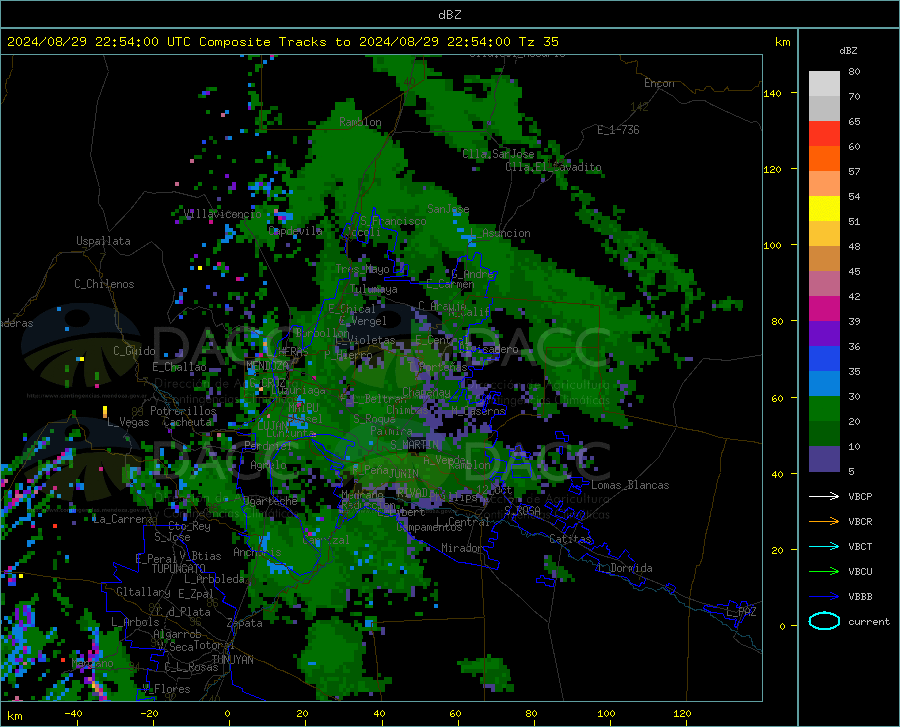Click the SanJose map label

(x=448, y=209)
